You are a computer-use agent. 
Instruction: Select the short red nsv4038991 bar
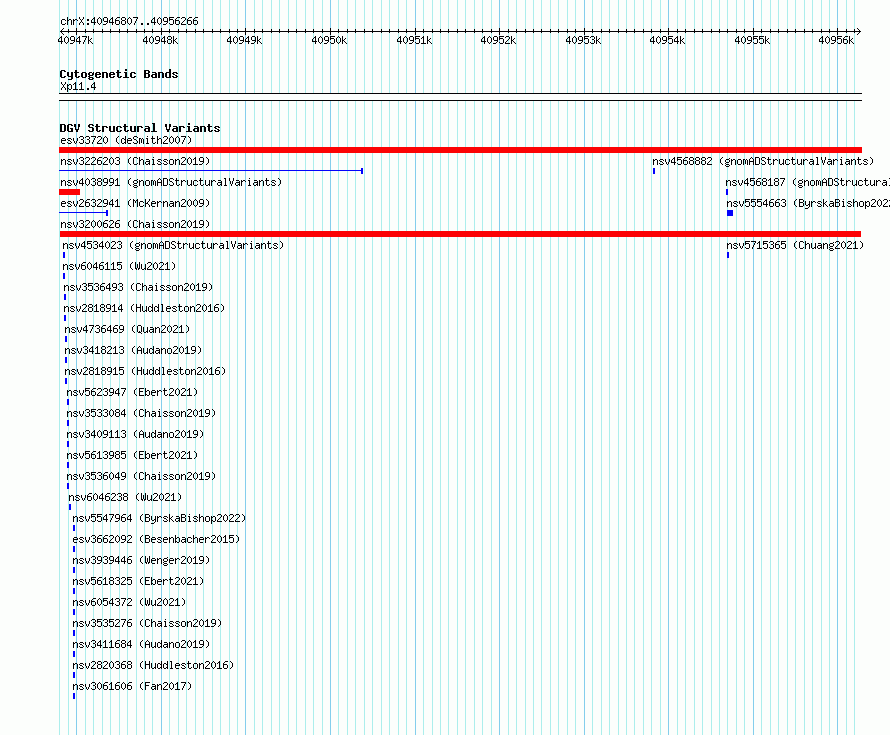click(69, 192)
